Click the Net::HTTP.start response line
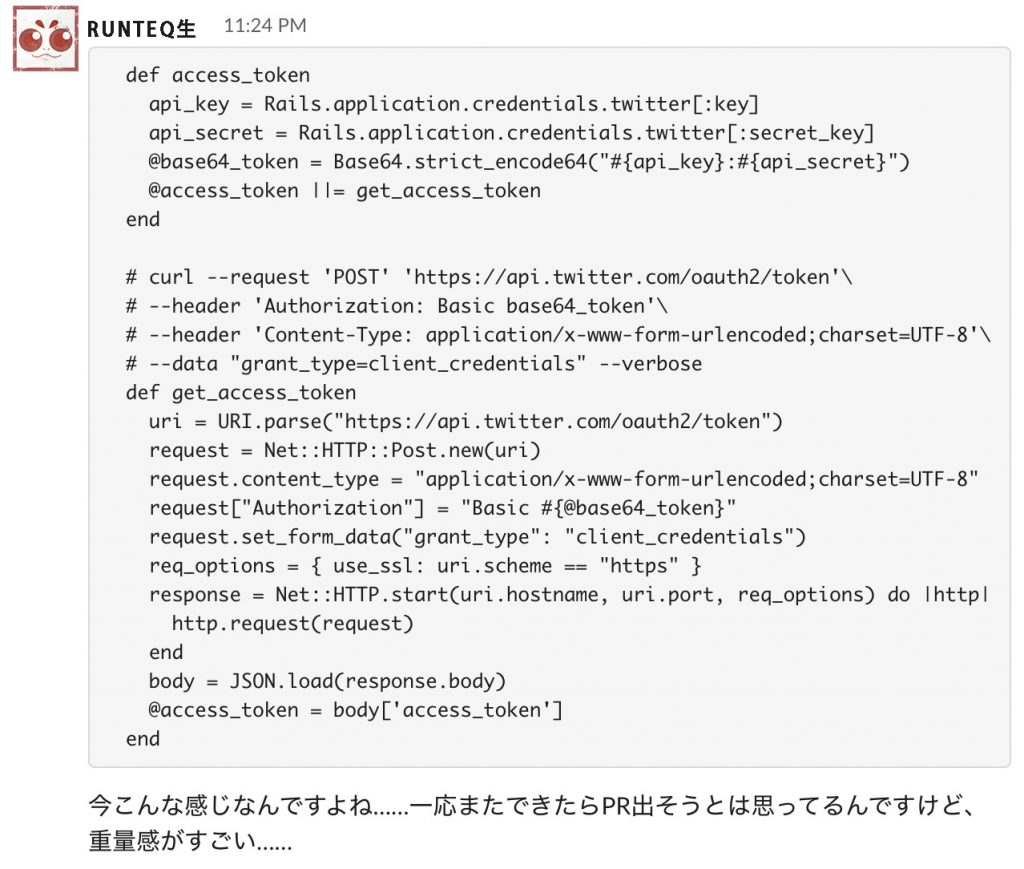The height and width of the screenshot is (869, 1024). pos(569,594)
